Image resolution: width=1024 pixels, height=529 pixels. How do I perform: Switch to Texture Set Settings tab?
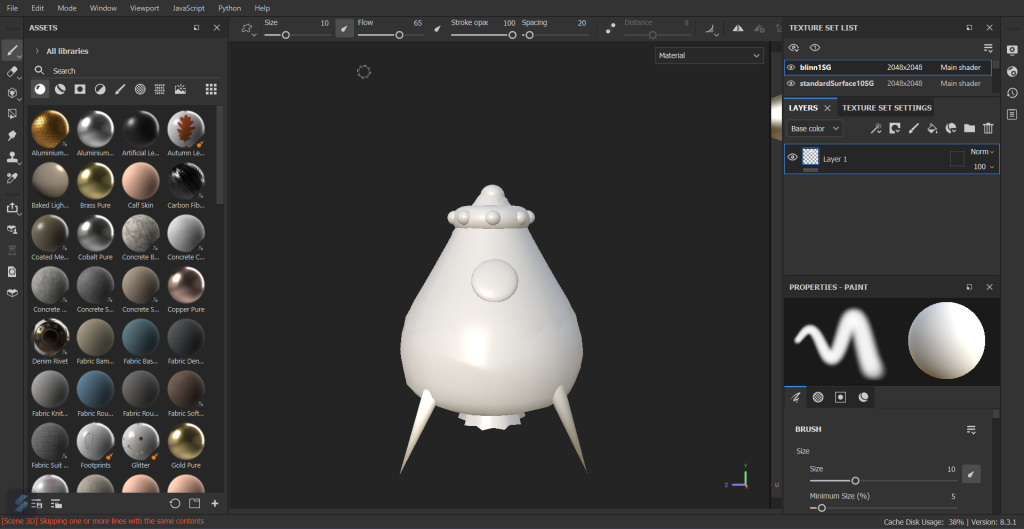[x=886, y=107]
